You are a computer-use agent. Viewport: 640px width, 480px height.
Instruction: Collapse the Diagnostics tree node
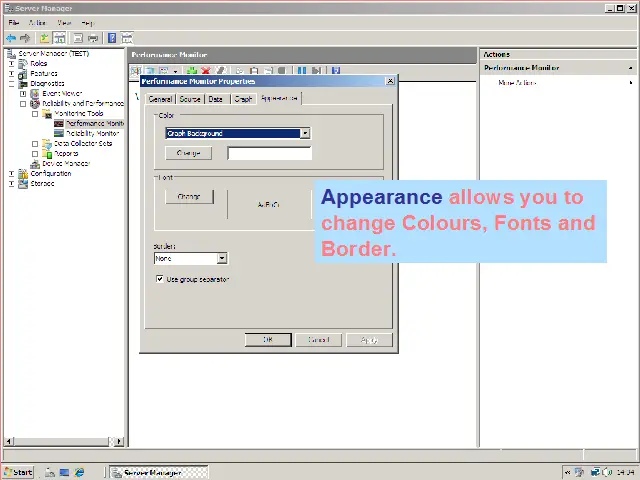[12, 83]
